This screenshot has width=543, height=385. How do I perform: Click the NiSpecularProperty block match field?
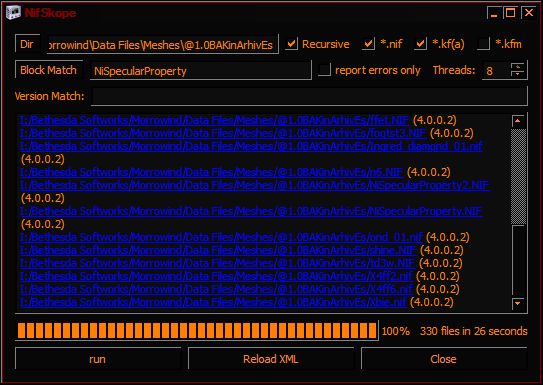[201, 71]
